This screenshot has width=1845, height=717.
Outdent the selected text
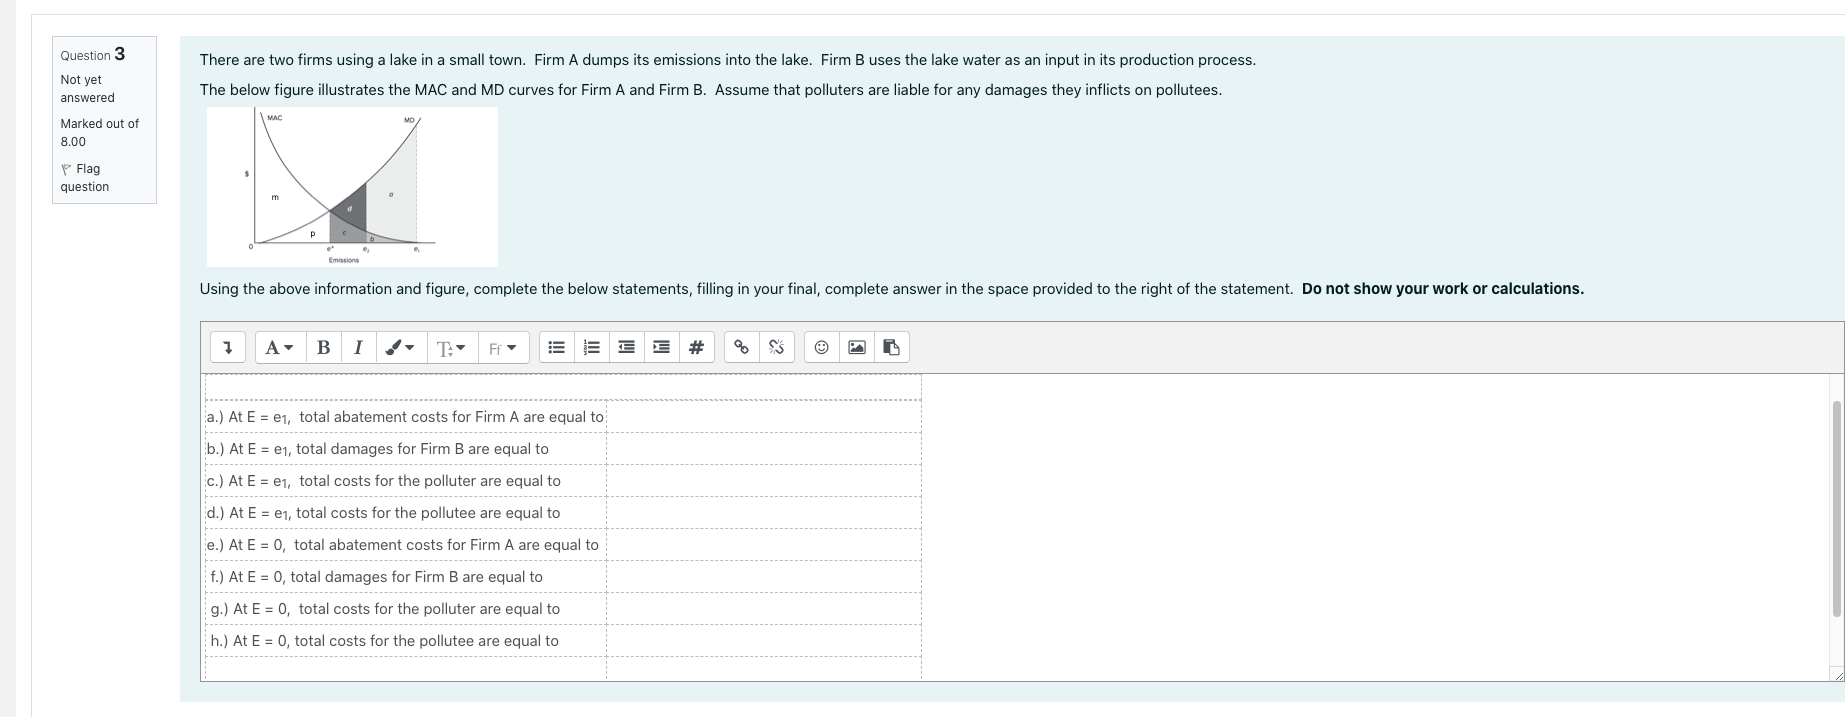pyautogui.click(x=626, y=347)
